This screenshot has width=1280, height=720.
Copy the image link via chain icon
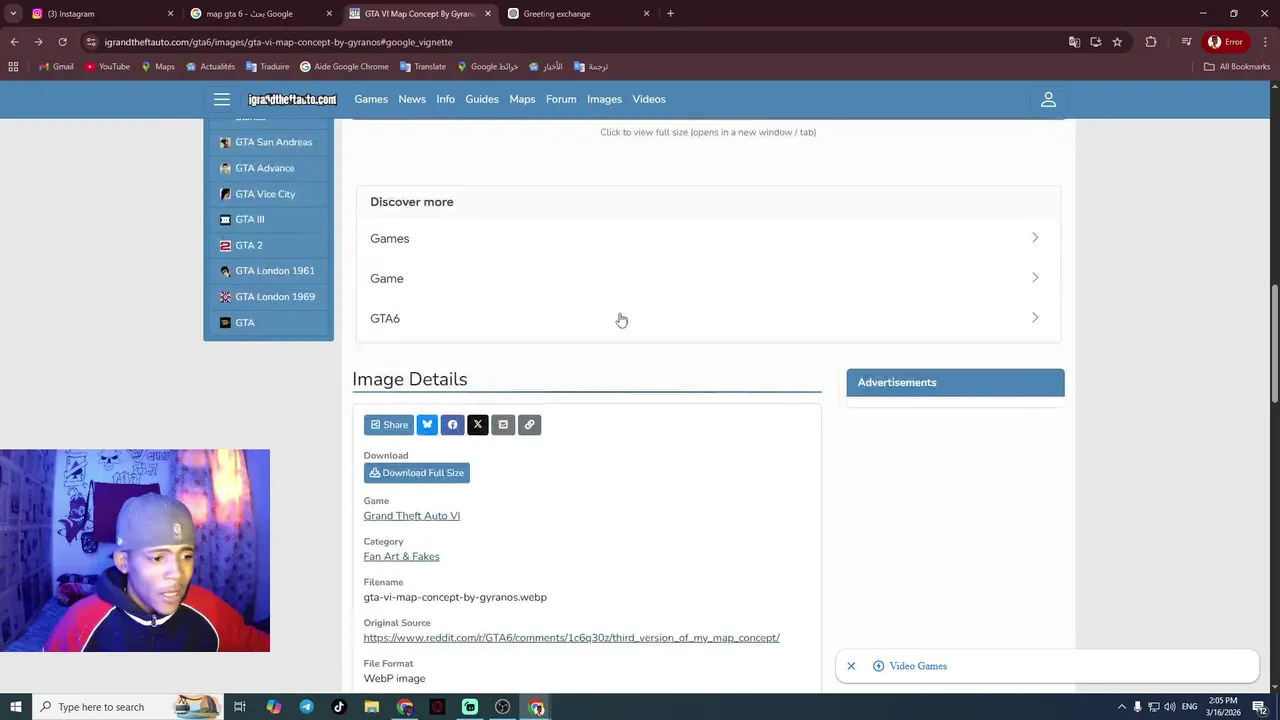point(529,425)
